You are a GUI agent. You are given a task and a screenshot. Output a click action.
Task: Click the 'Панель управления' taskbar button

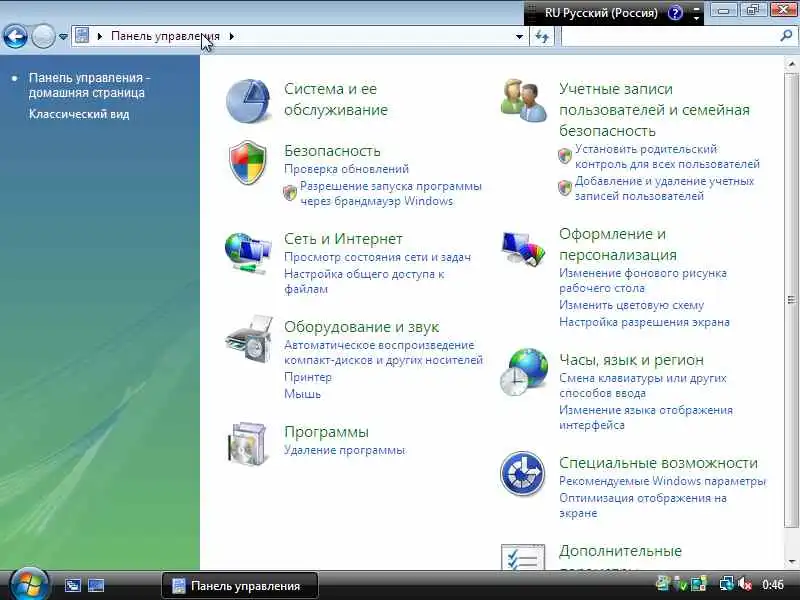240,586
